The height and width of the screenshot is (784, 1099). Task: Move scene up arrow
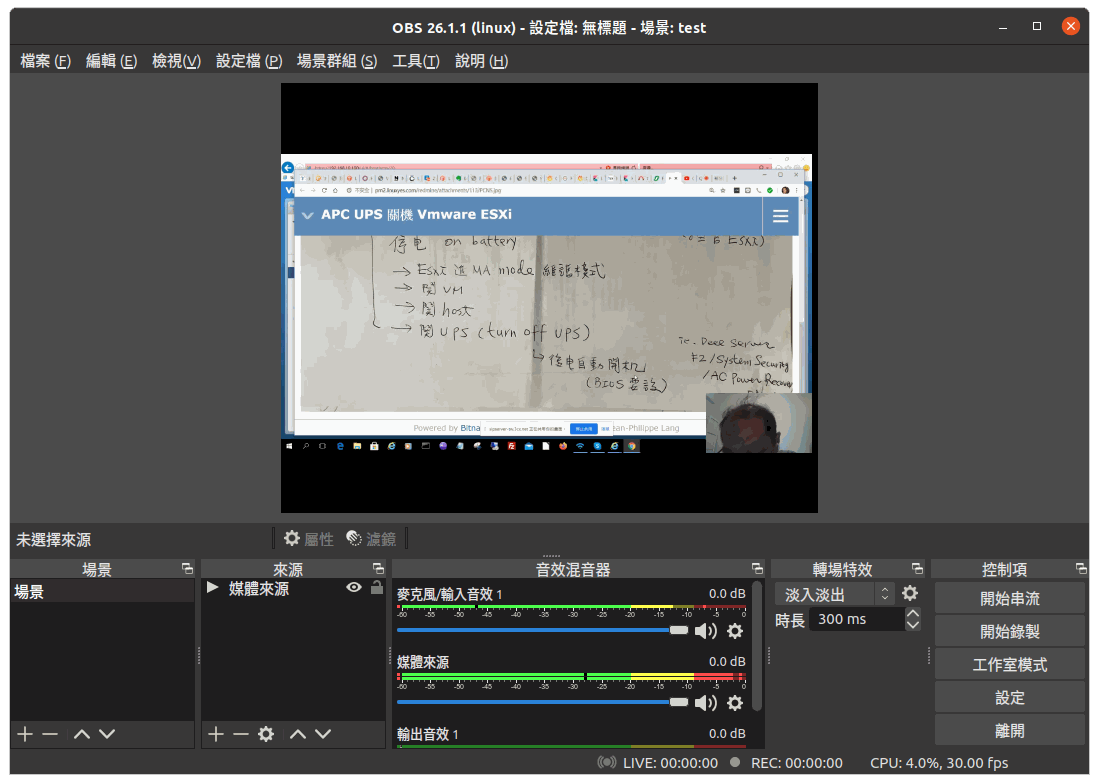pyautogui.click(x=82, y=734)
